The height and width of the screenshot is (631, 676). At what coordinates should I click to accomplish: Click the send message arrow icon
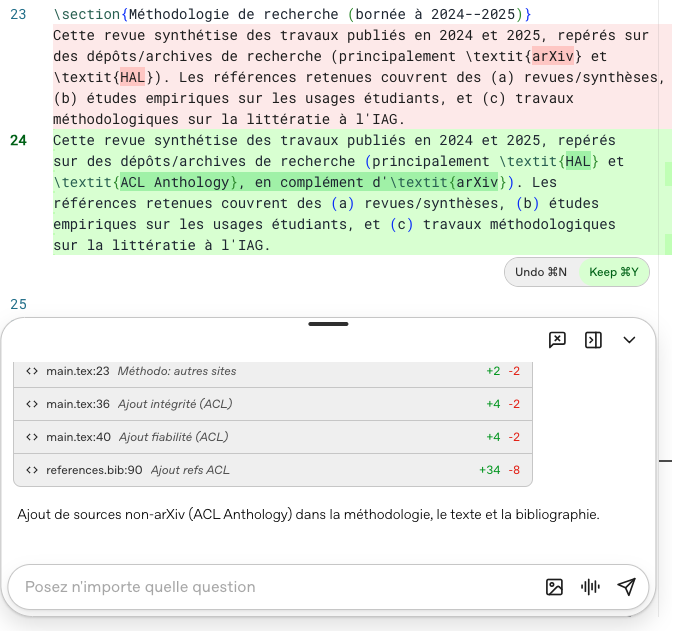pyautogui.click(x=626, y=587)
